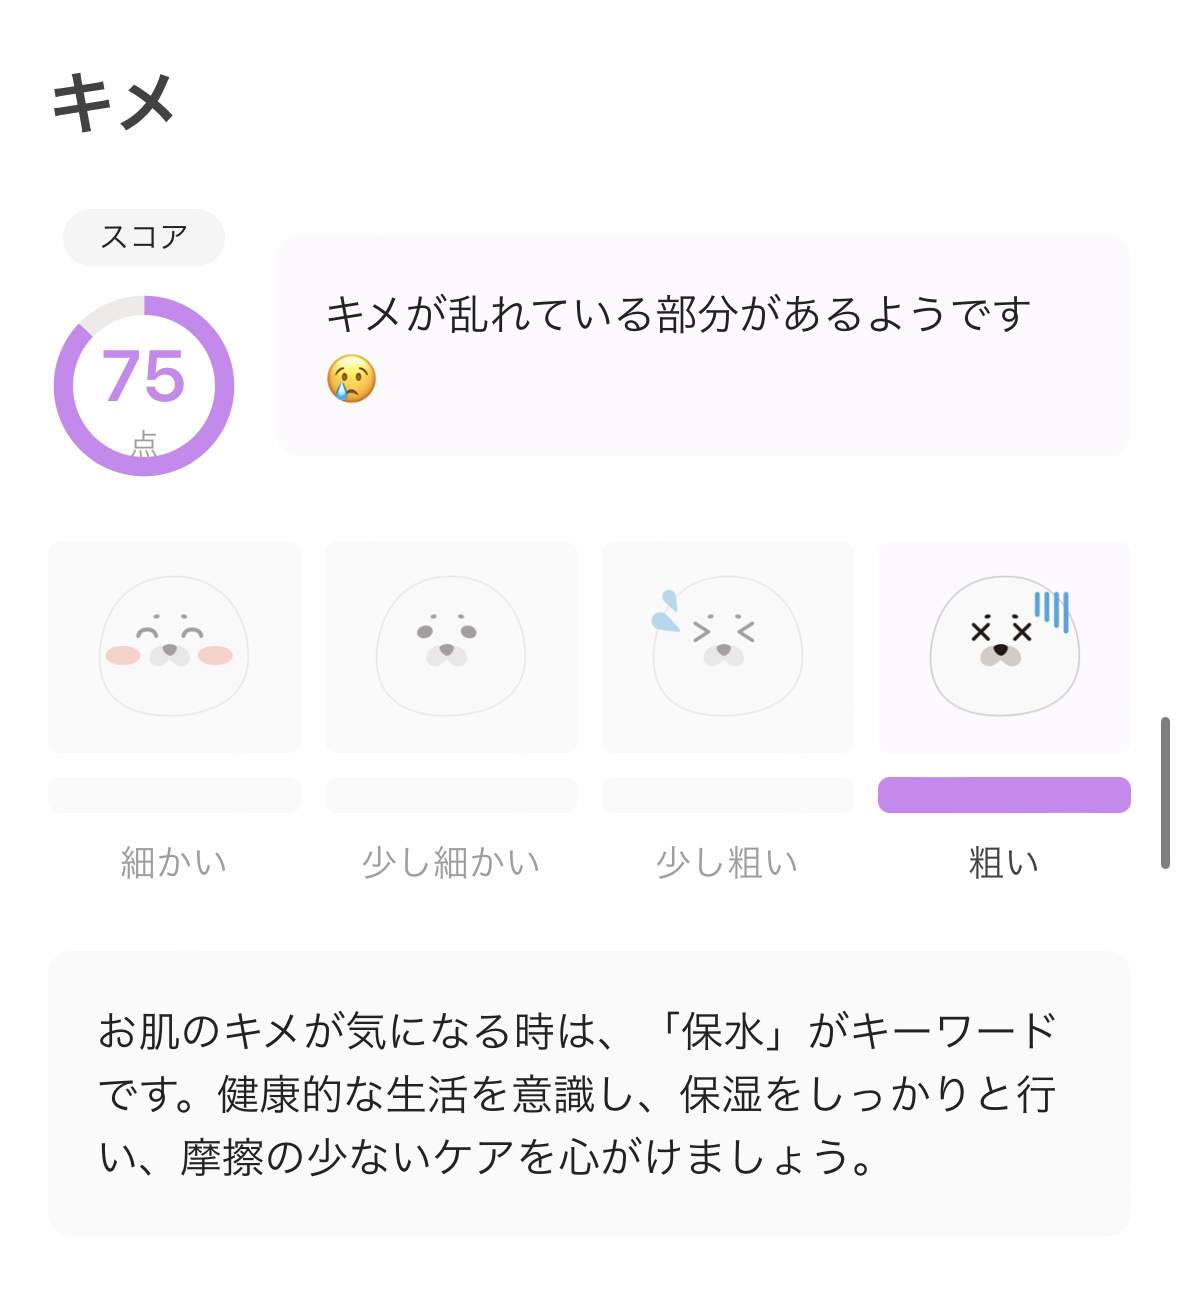Click the number 75 score text
This screenshot has width=1179, height=1292.
(x=144, y=377)
